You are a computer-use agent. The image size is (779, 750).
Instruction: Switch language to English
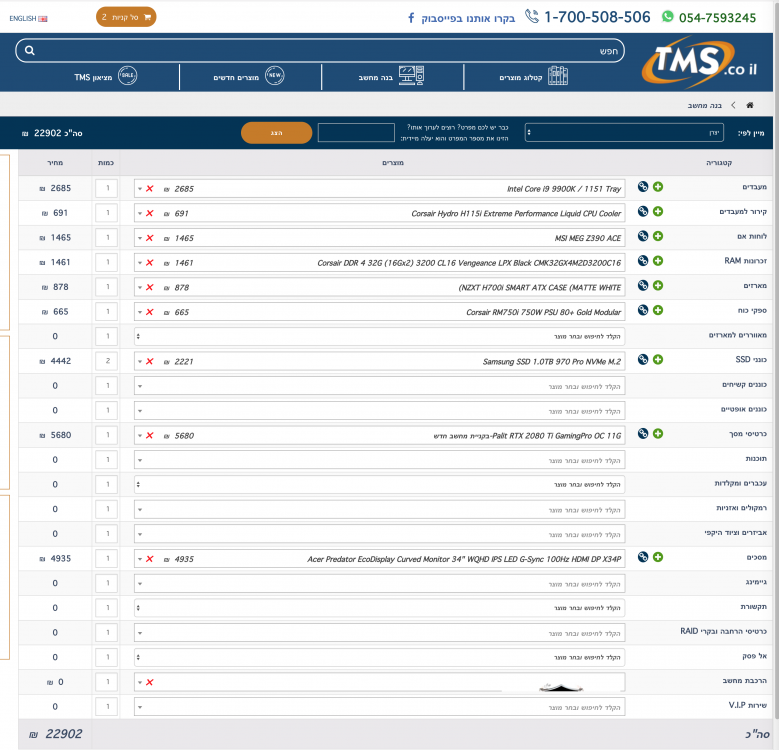[x=28, y=18]
